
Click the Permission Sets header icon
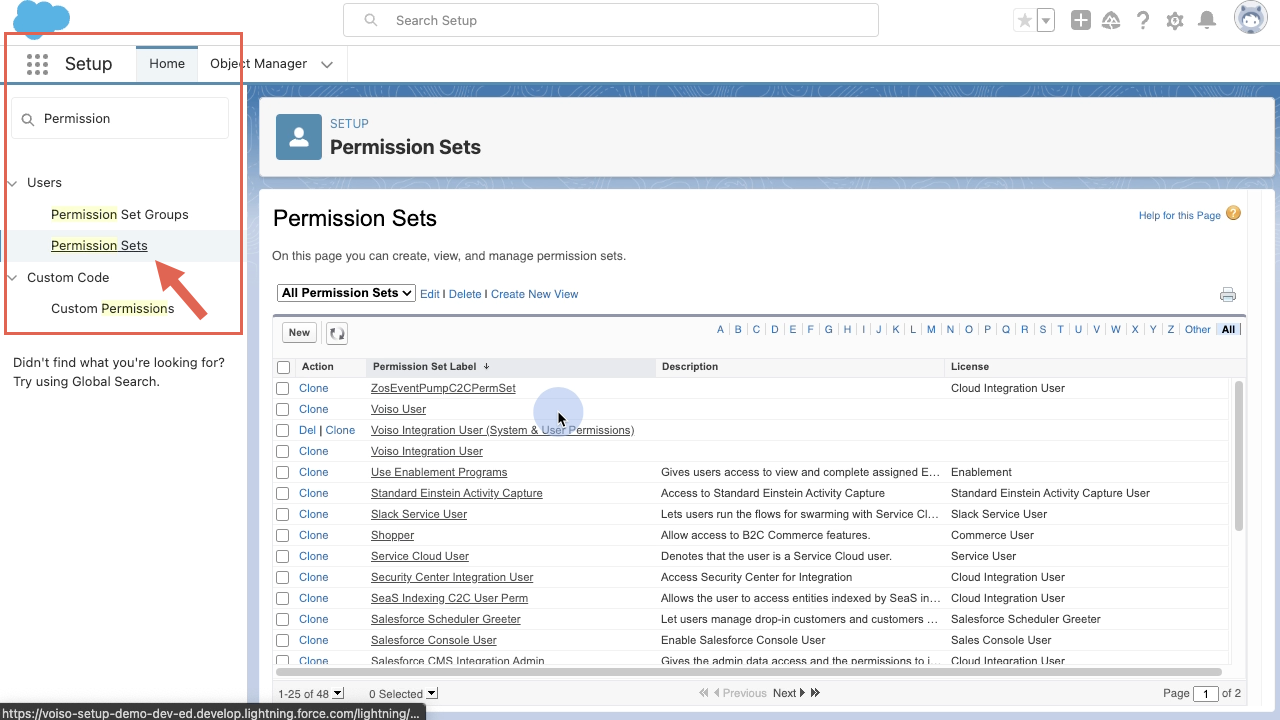299,137
